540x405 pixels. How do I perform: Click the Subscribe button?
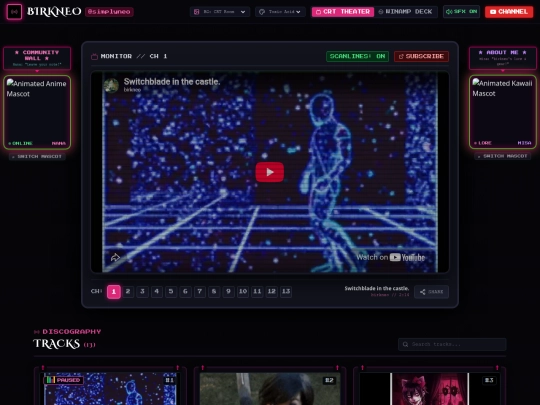[x=421, y=56]
